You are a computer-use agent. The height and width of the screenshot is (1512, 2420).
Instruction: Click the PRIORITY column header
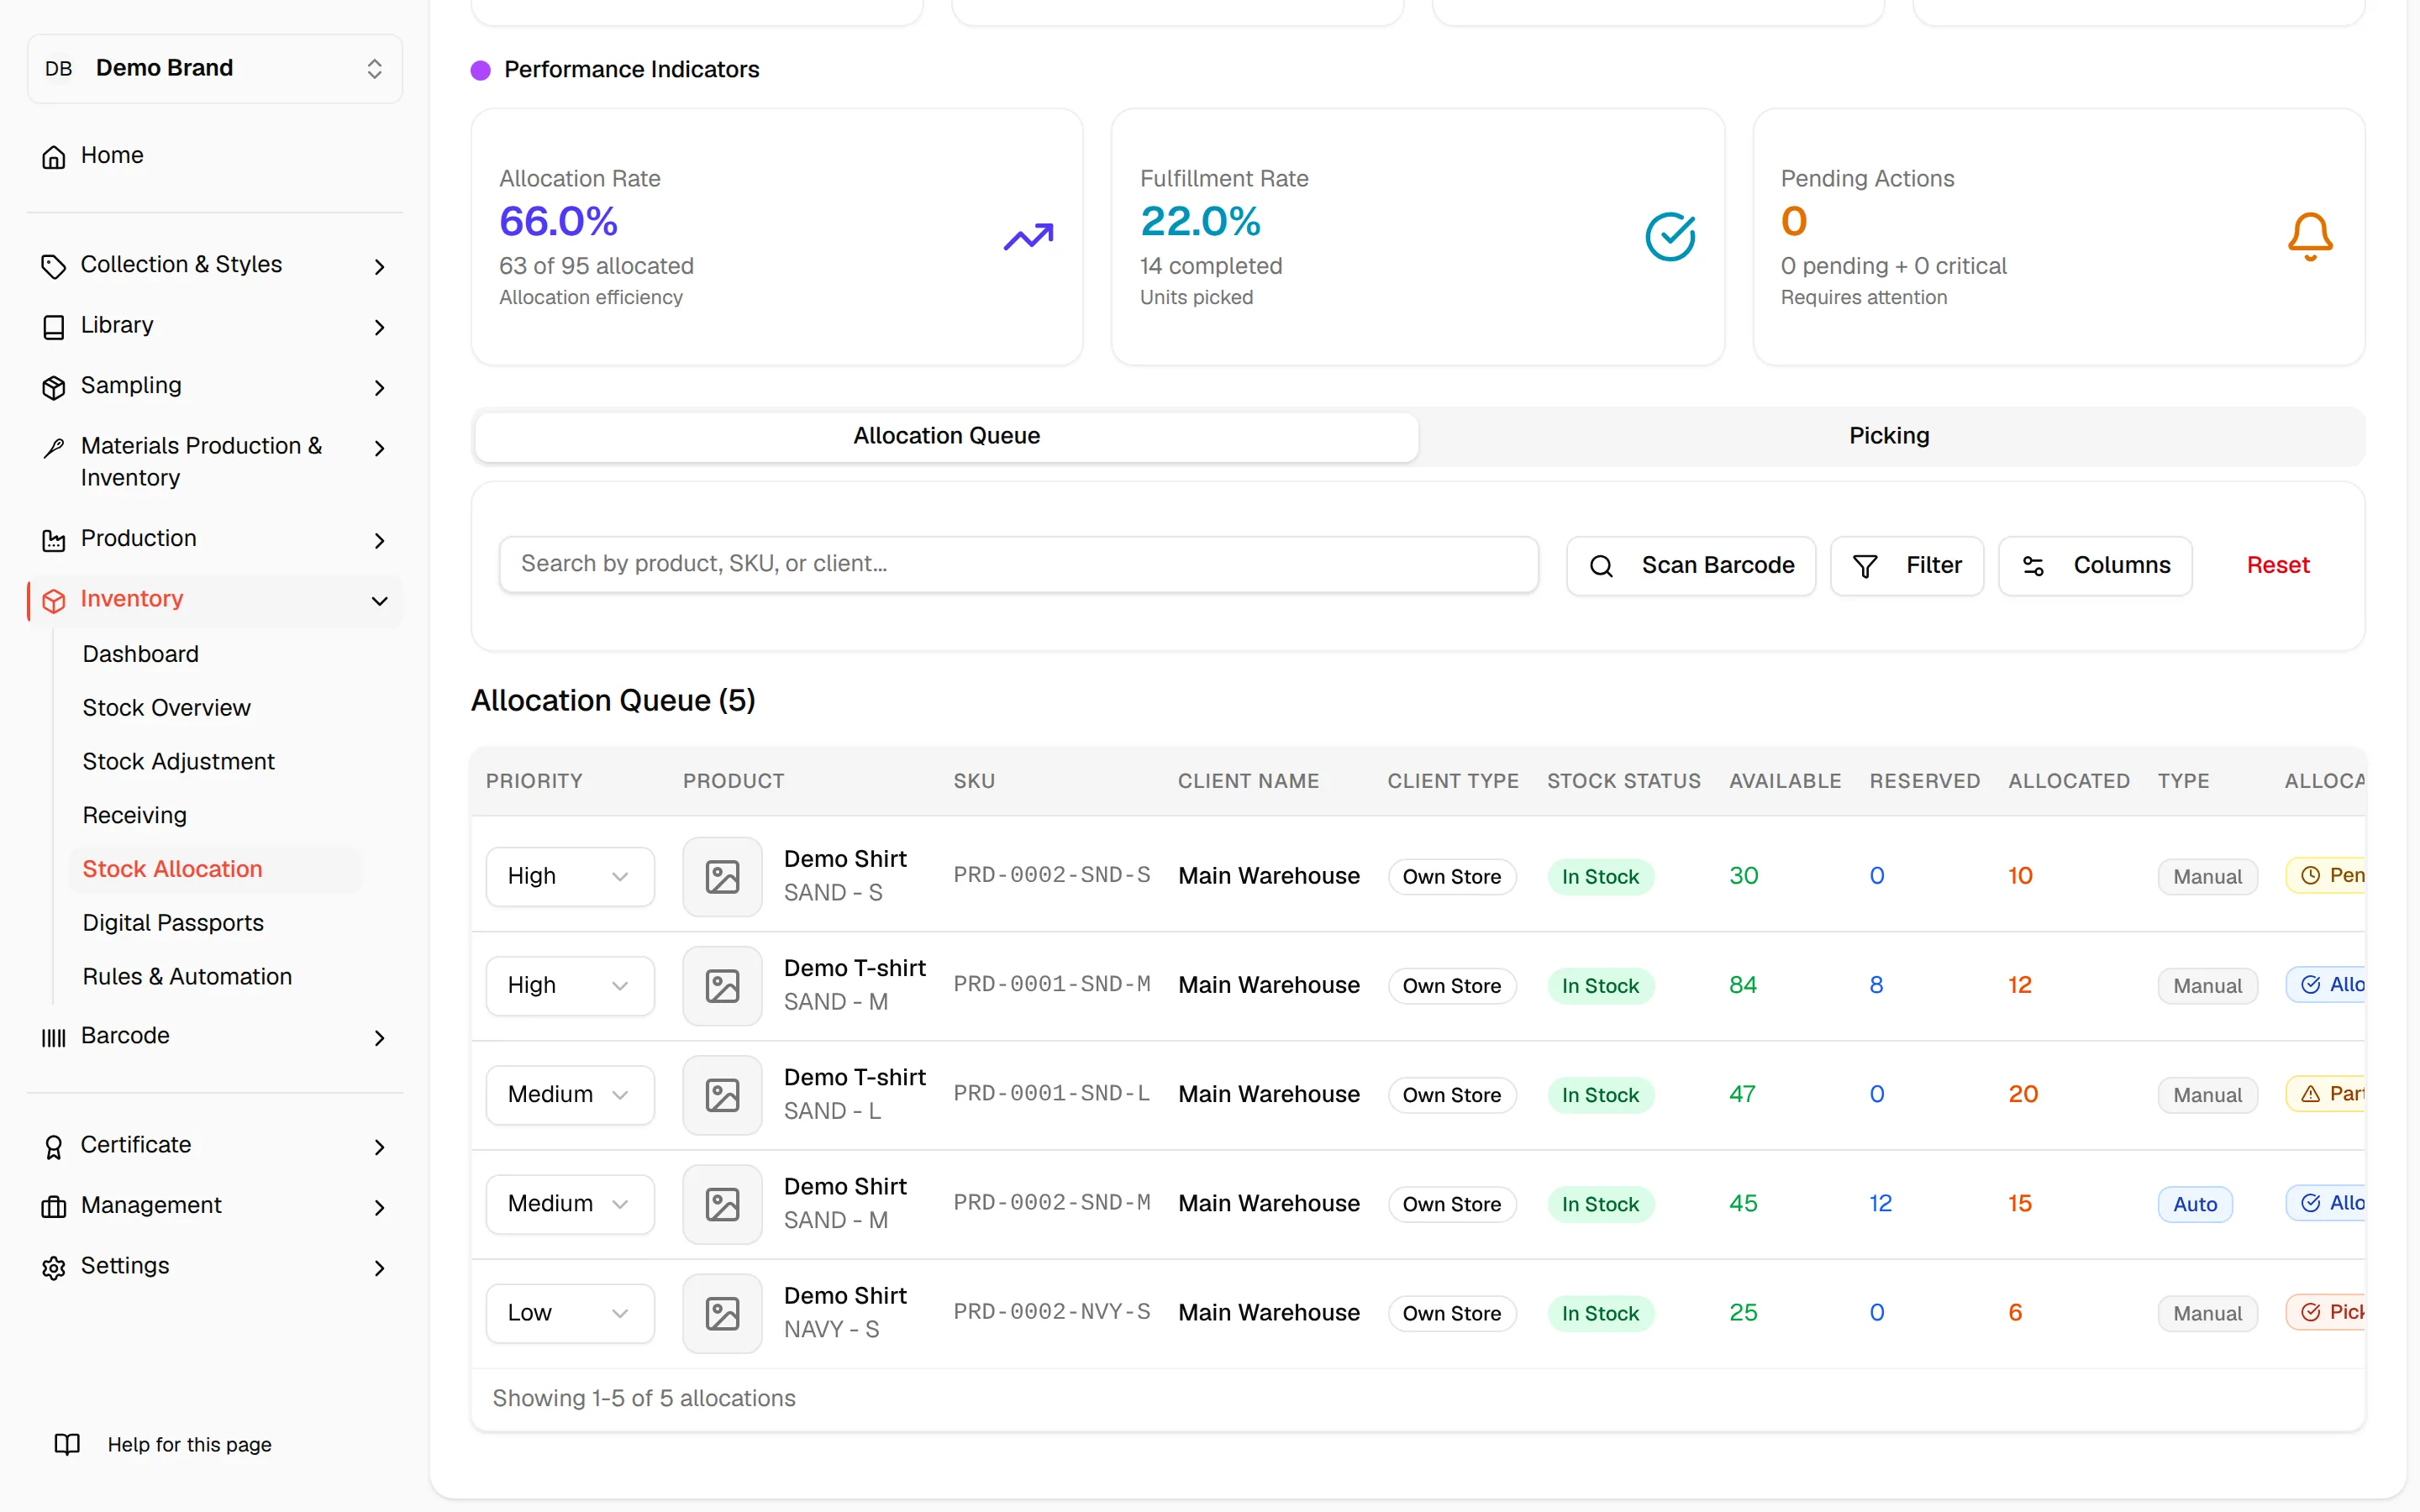pyautogui.click(x=534, y=781)
